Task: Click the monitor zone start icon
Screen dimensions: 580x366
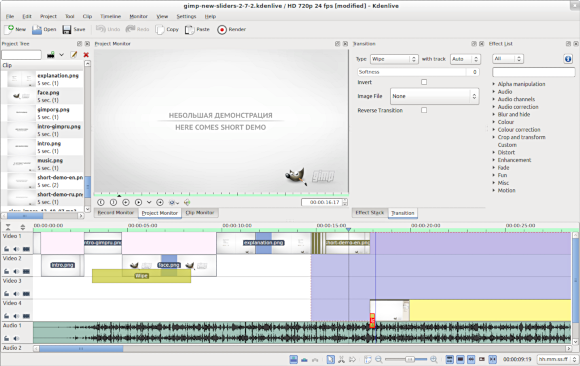Action: (101, 202)
